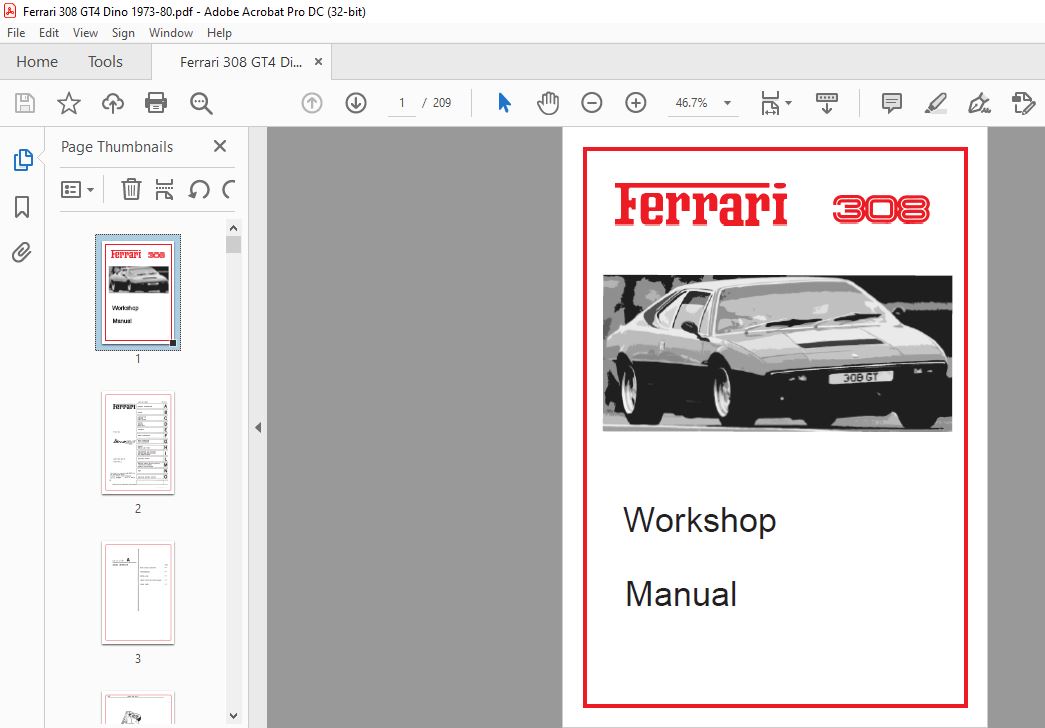1045x728 pixels.
Task: Select the highlight text pen tool
Action: (x=936, y=103)
